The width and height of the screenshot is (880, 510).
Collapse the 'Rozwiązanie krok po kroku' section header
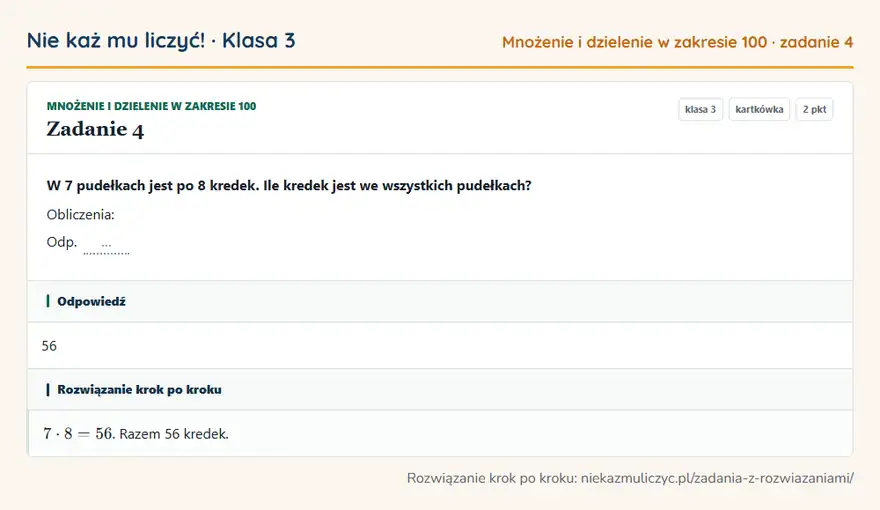click(x=440, y=389)
